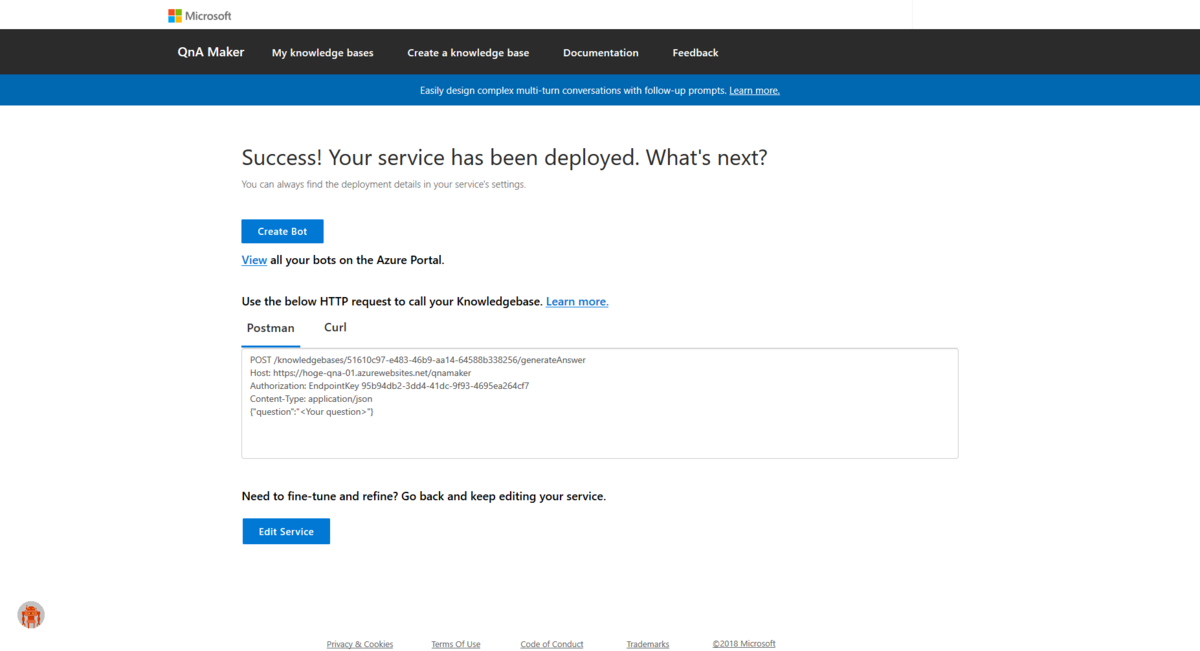
Task: Click the Success heading text
Action: [505, 158]
